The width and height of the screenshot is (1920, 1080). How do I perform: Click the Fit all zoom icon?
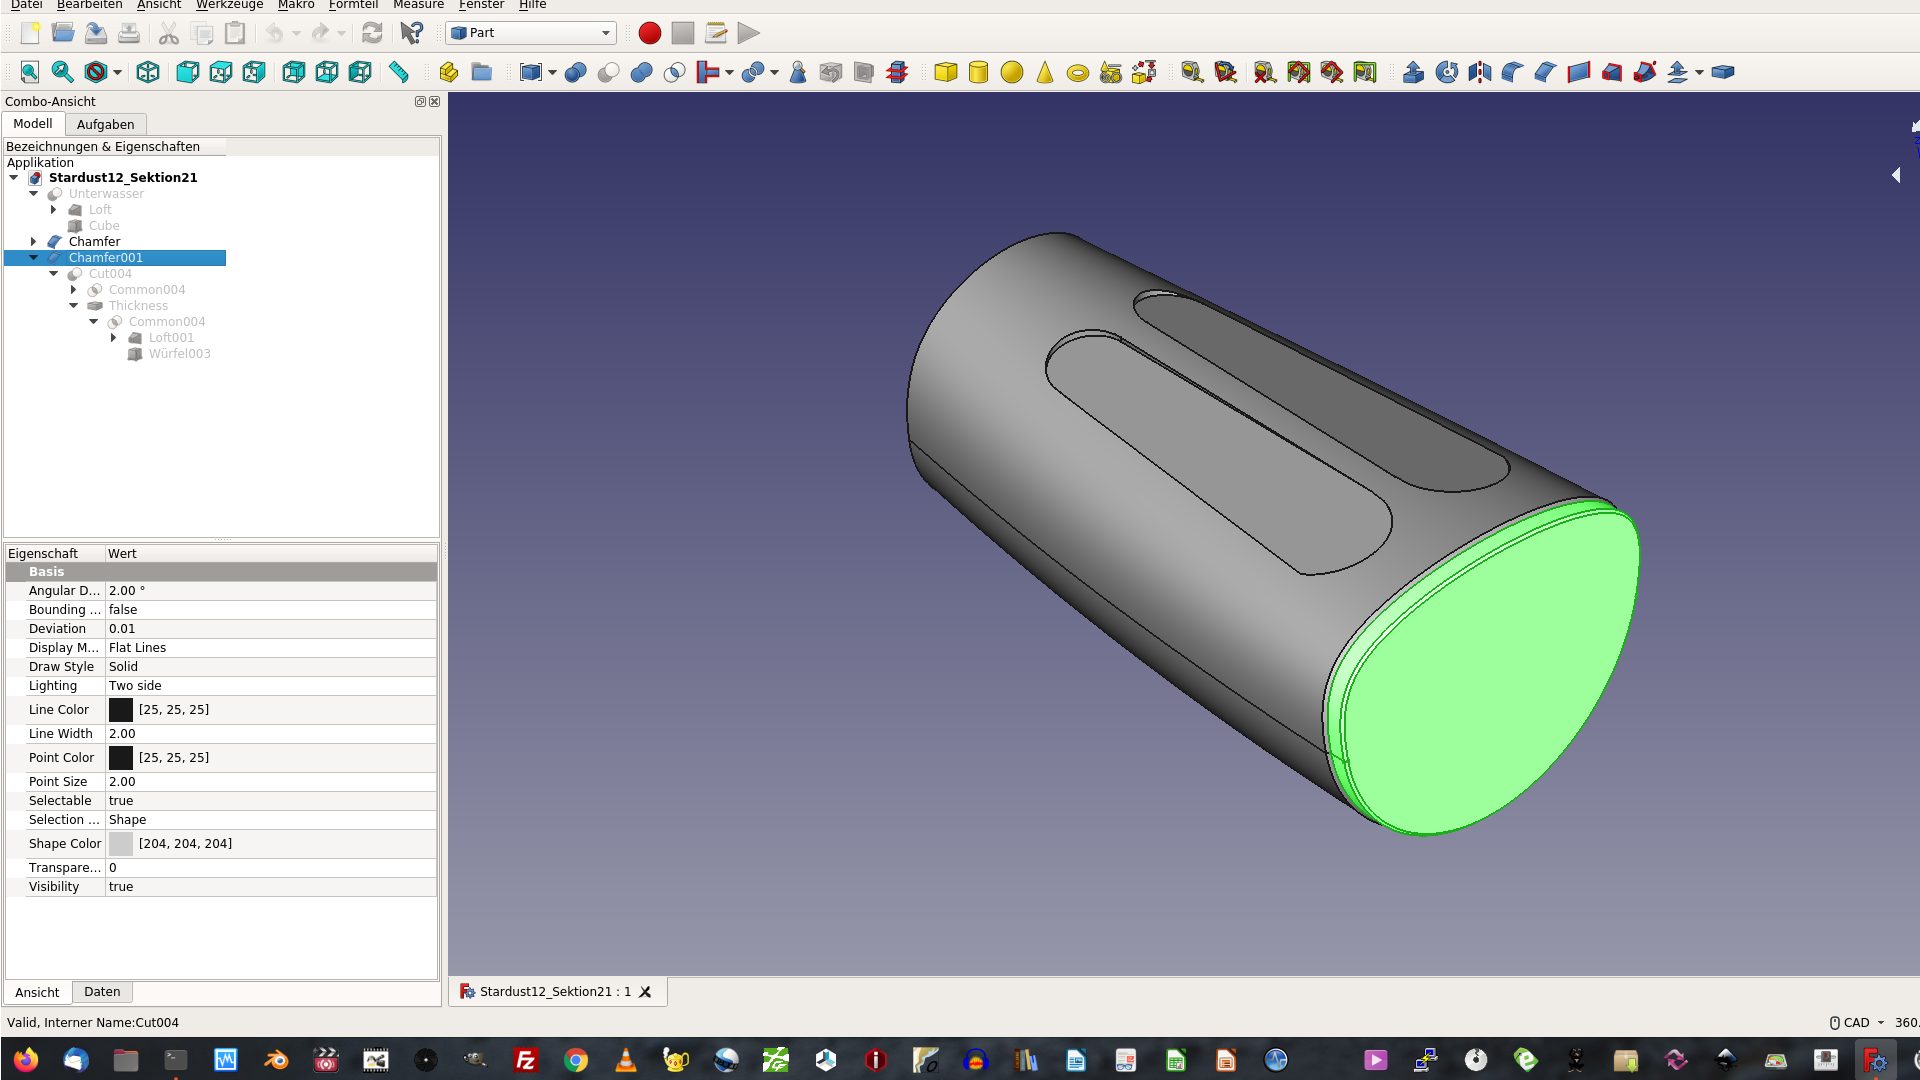click(x=29, y=72)
